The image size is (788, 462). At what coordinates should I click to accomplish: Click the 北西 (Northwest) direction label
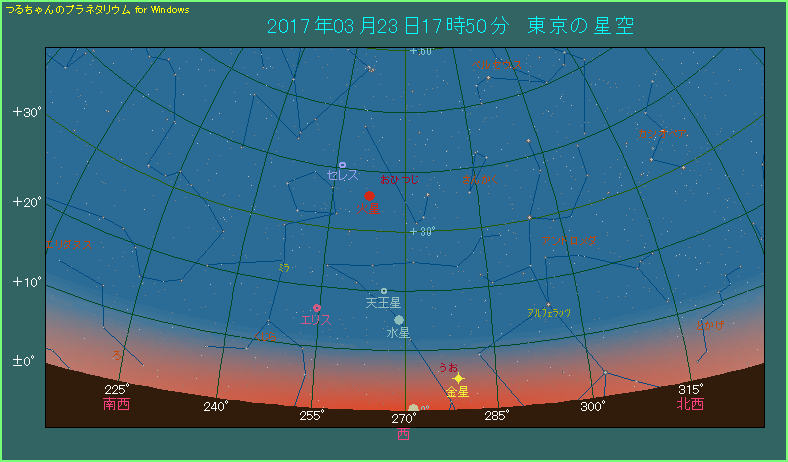point(690,404)
